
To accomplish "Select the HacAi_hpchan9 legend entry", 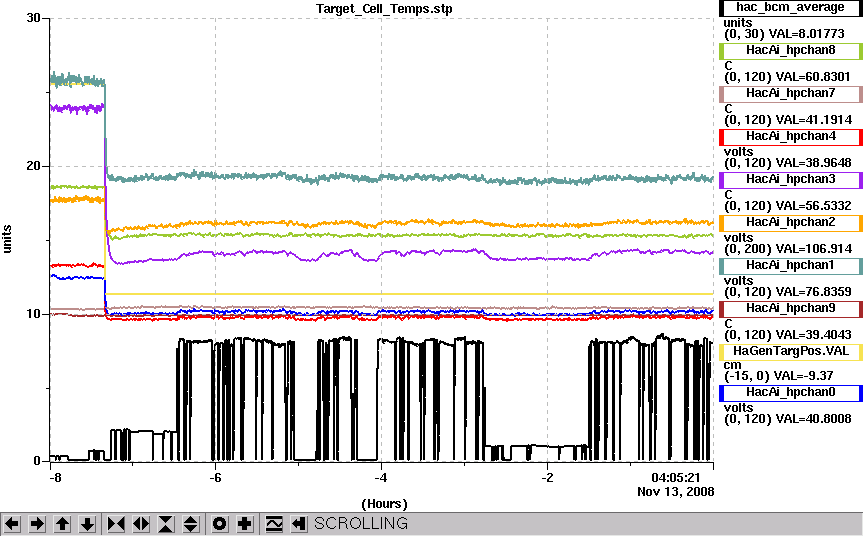I will tap(790, 308).
